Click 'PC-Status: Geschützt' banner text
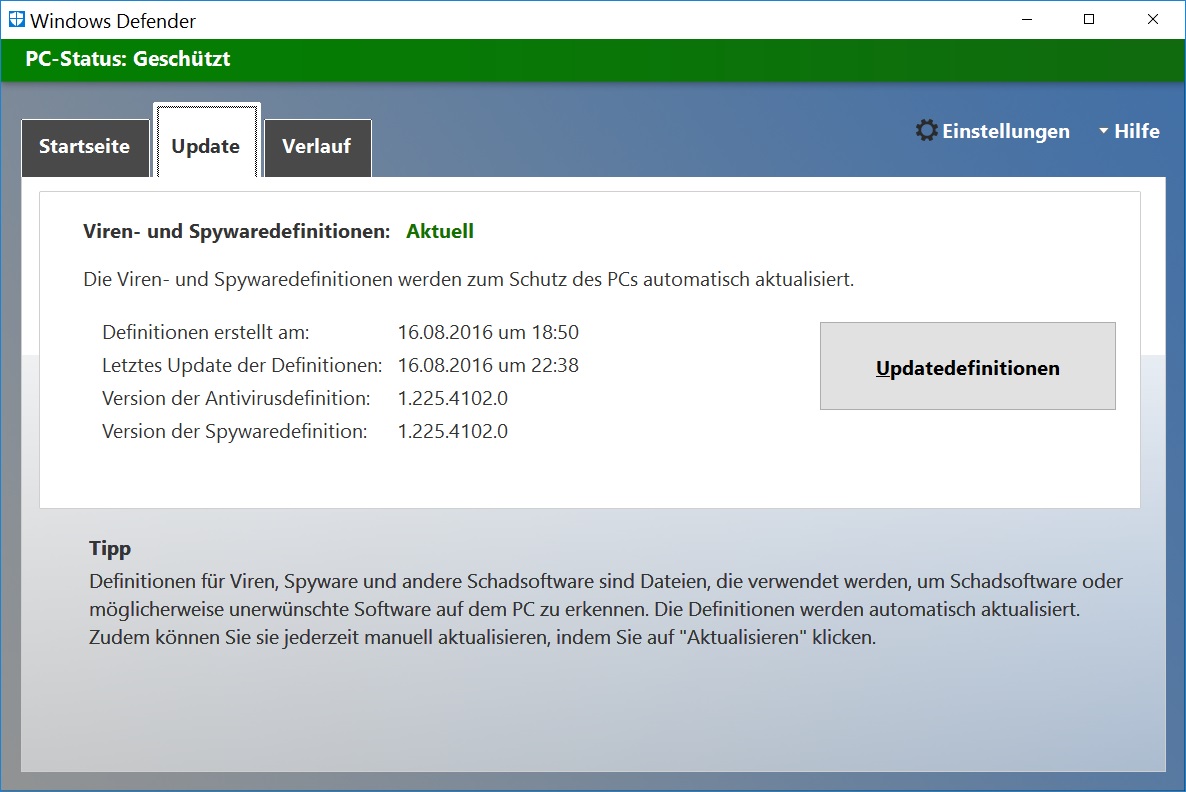The width and height of the screenshot is (1186, 792). [x=128, y=59]
